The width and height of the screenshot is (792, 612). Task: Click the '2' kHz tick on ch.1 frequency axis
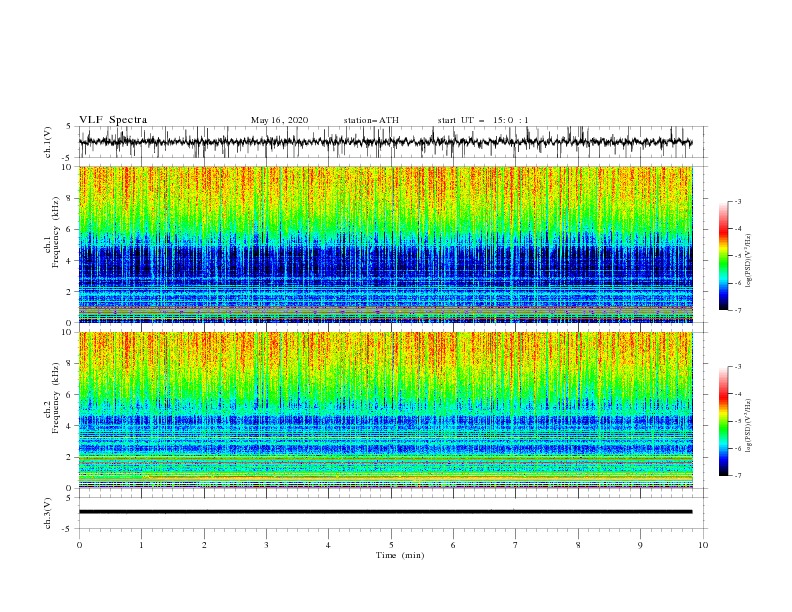70,292
